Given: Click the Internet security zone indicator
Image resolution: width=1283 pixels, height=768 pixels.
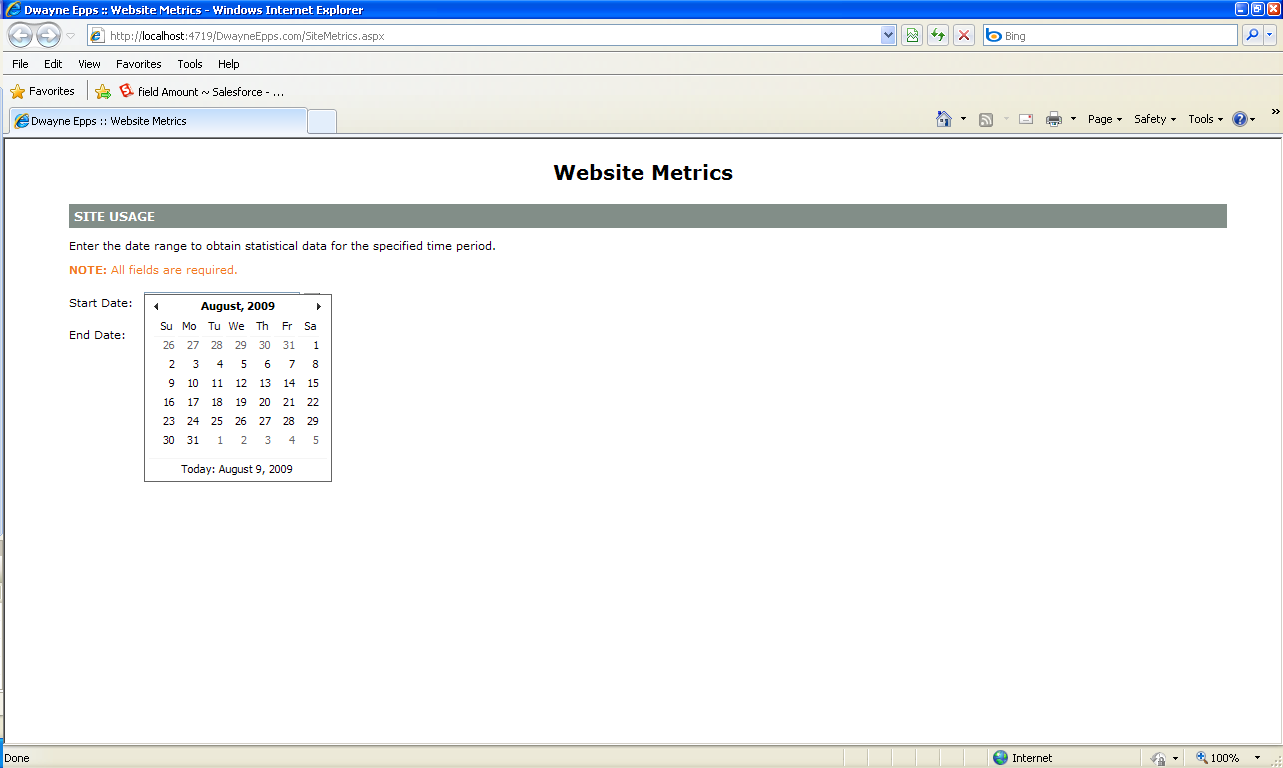Looking at the screenshot, I should pos(1022,758).
